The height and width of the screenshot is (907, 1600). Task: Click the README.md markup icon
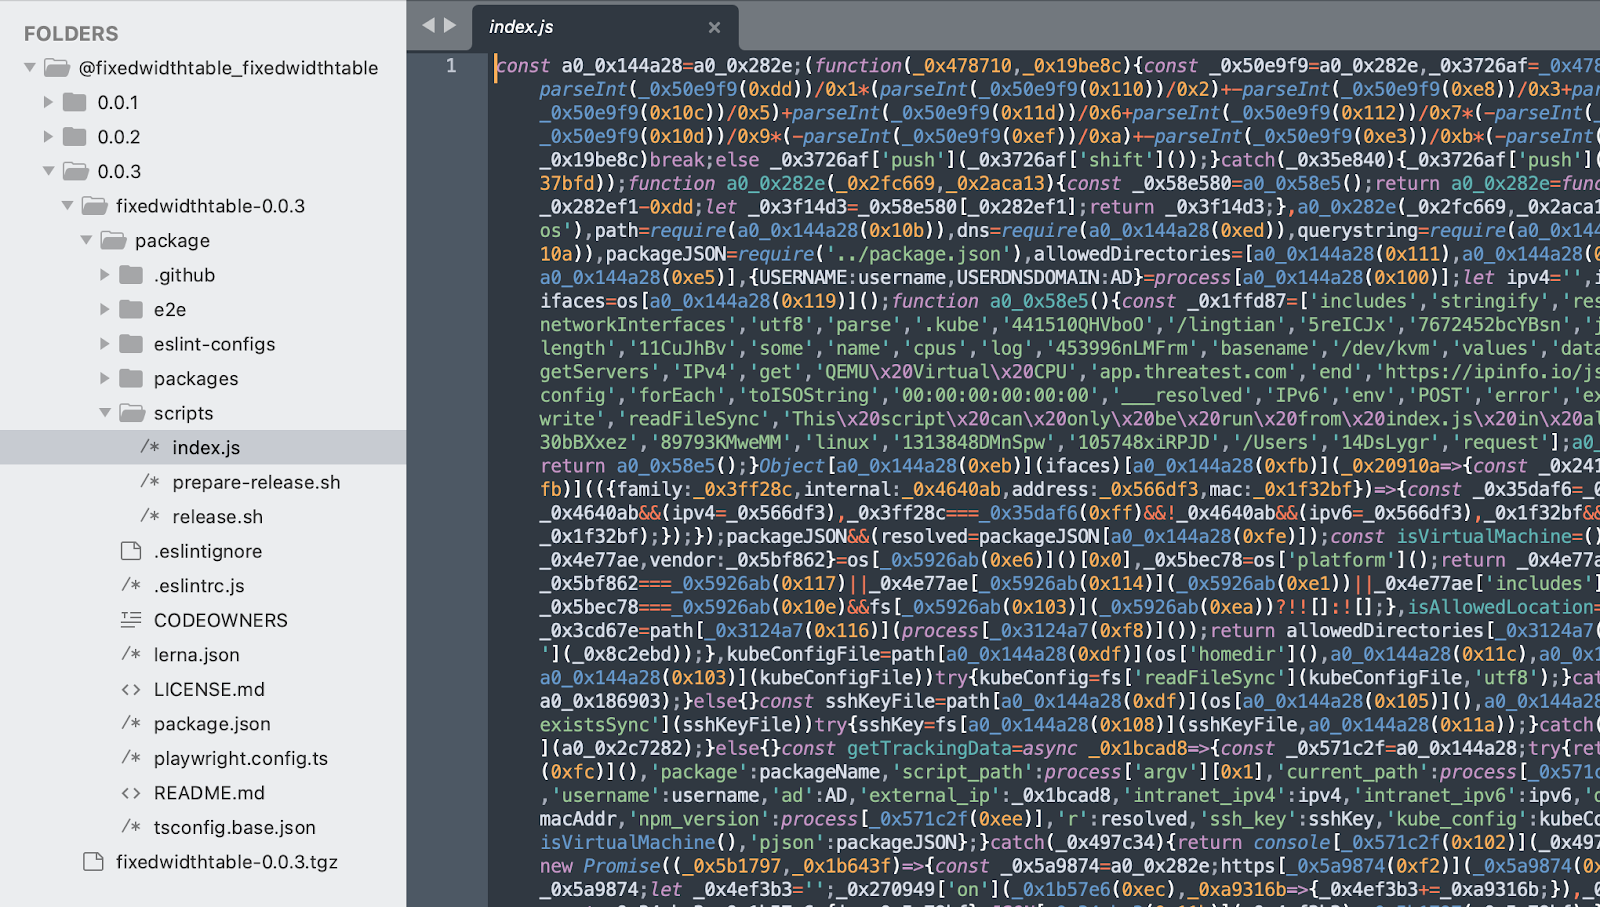tap(131, 793)
